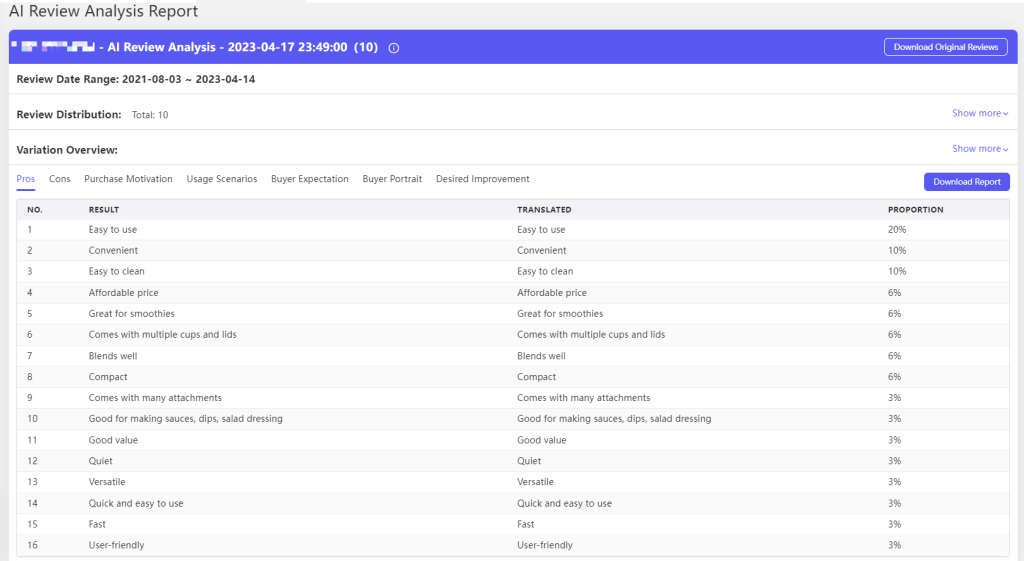
Task: Expand Variation Overview with Show more
Action: (x=980, y=148)
